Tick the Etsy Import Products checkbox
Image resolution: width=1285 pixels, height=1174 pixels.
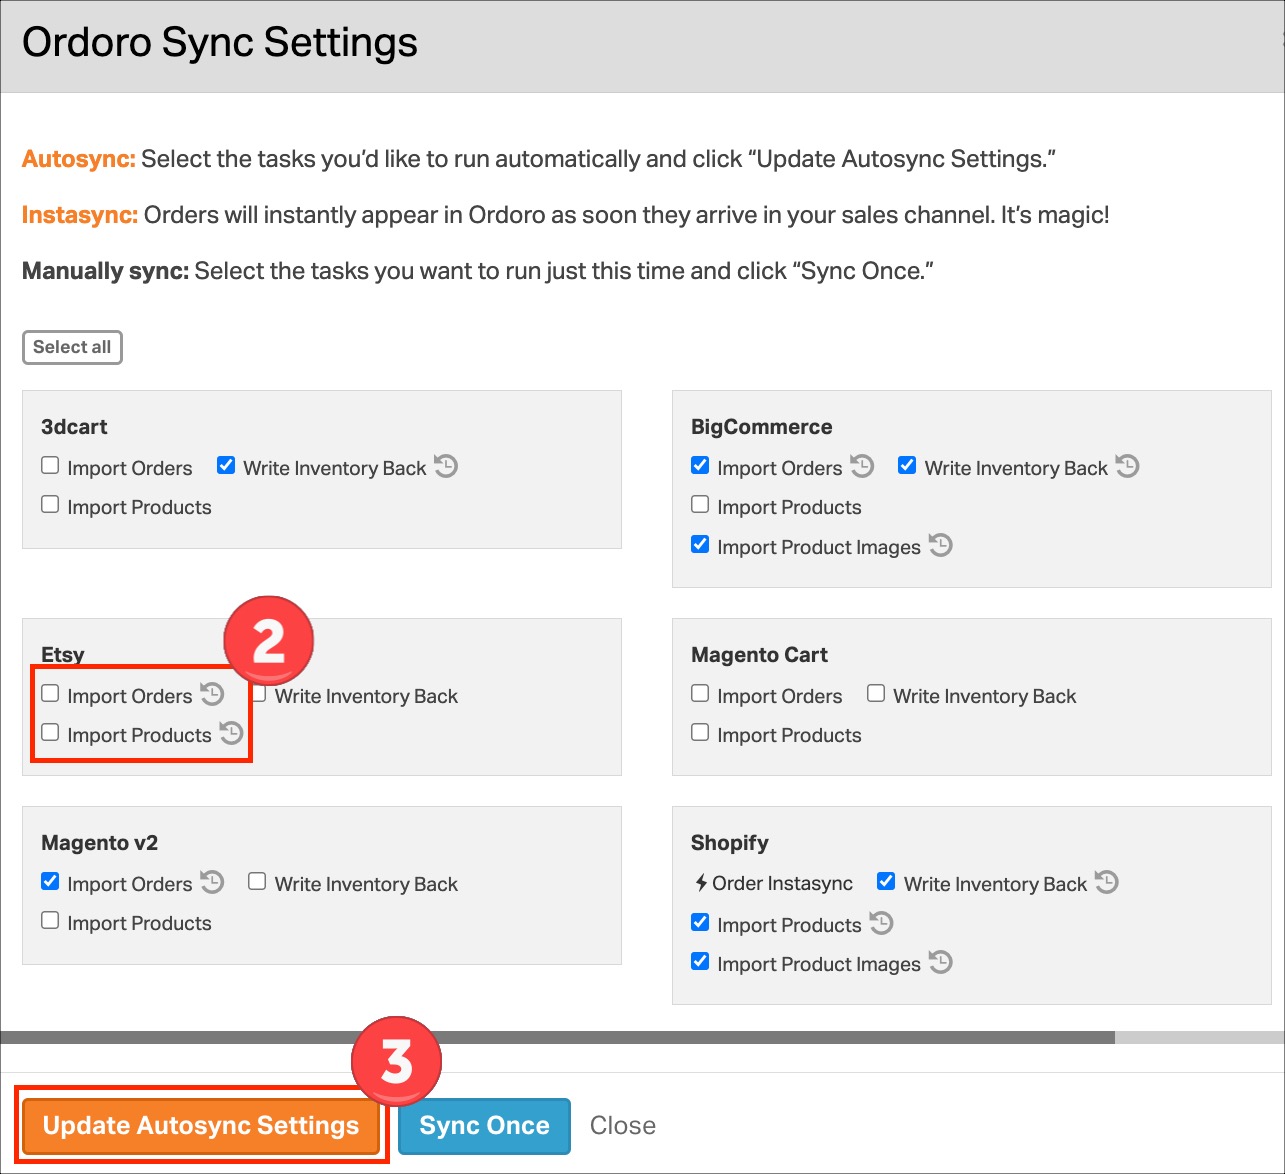tap(50, 732)
